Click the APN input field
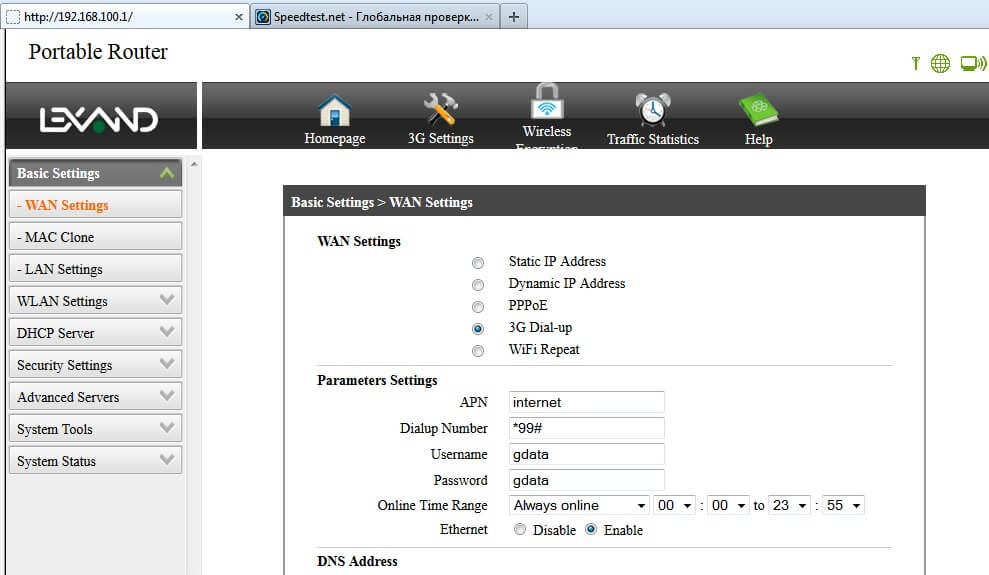Screen dimensions: 989x575 [x=586, y=402]
